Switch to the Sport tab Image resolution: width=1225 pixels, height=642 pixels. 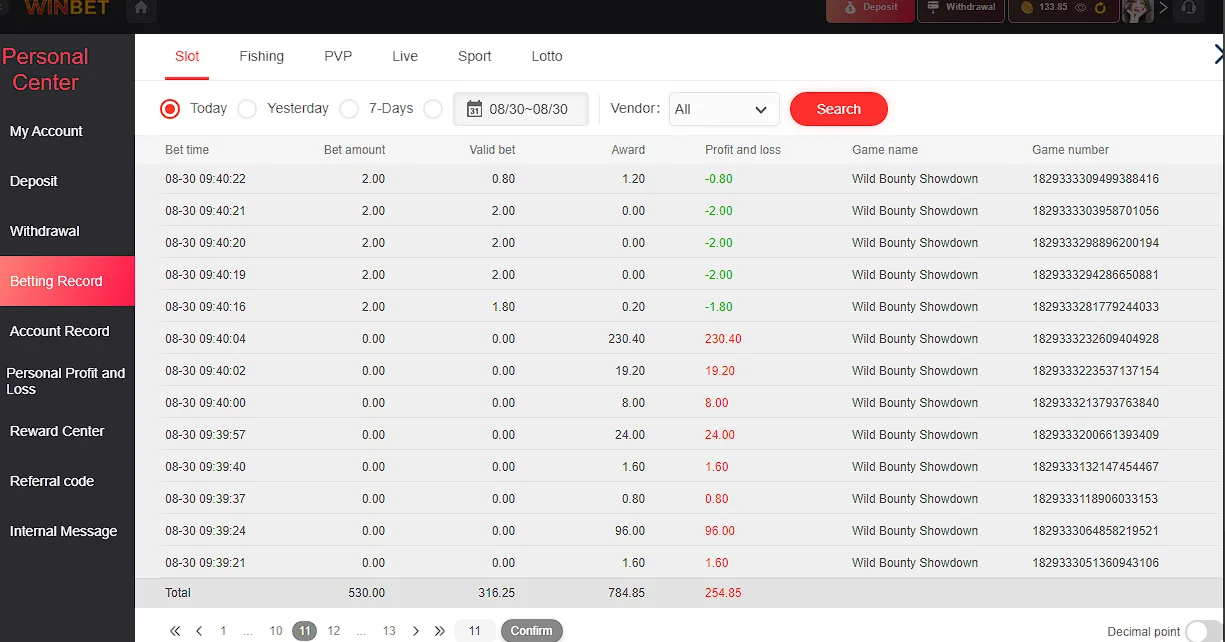coord(474,56)
